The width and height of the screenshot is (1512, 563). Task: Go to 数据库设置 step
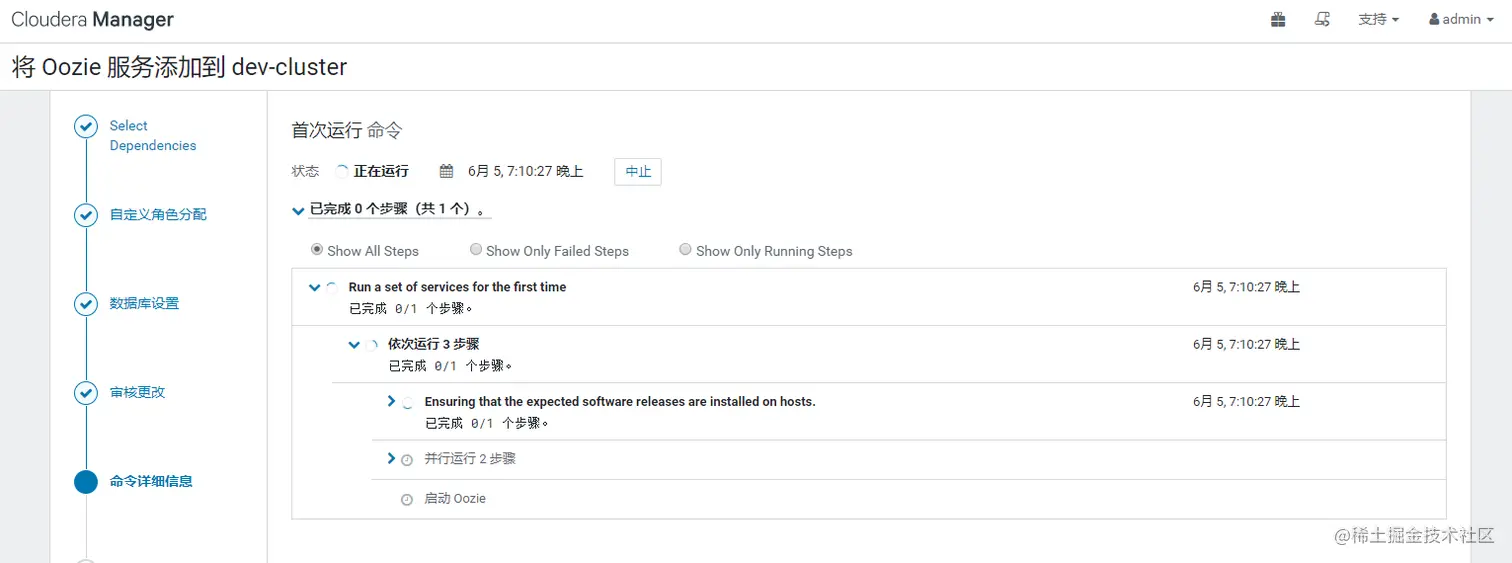tap(144, 304)
